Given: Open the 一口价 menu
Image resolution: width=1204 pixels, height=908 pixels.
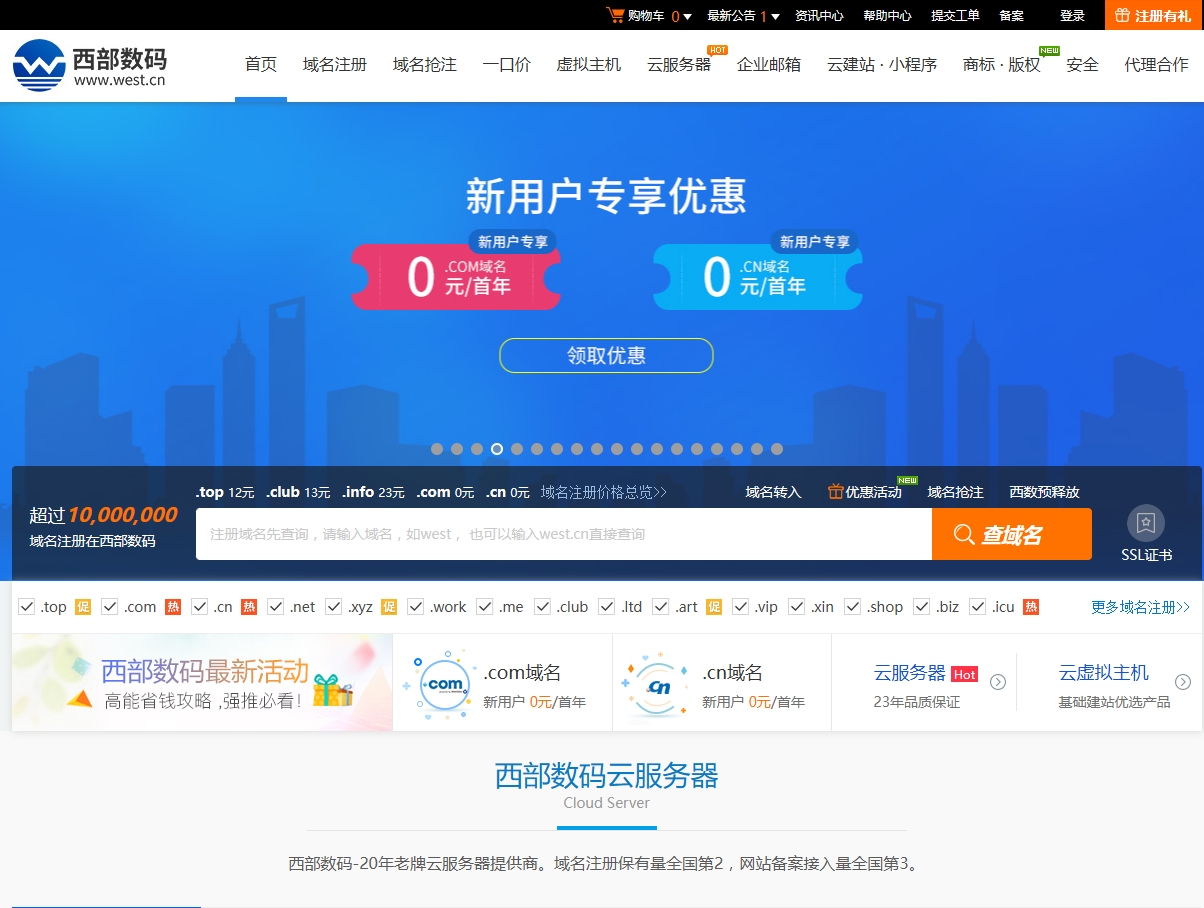Looking at the screenshot, I should [x=507, y=64].
